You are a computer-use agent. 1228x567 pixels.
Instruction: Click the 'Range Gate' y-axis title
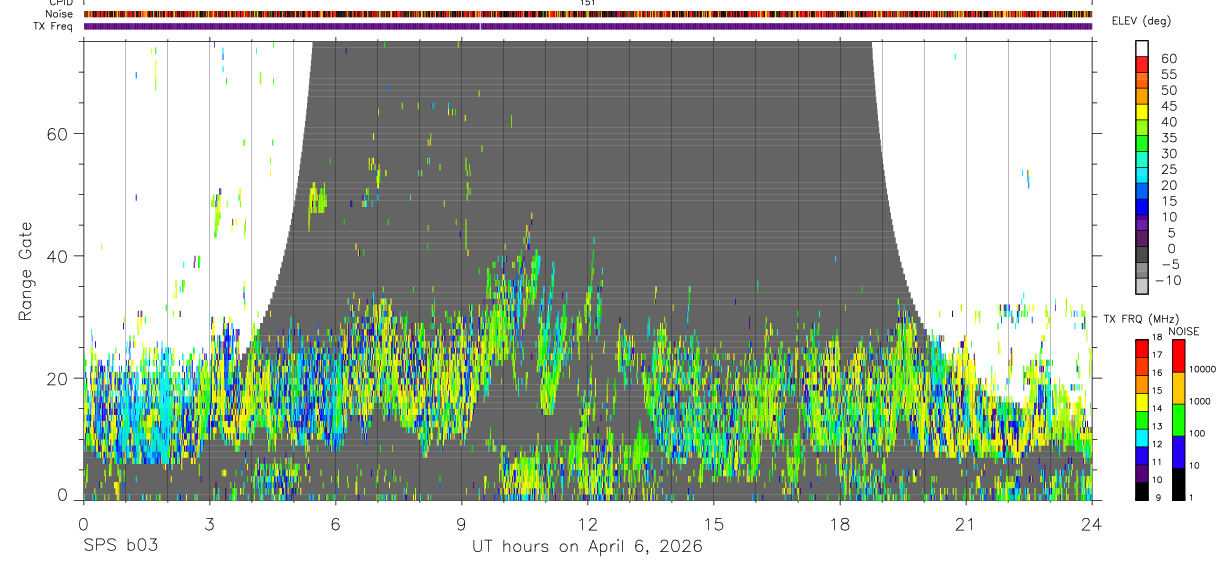click(26, 272)
